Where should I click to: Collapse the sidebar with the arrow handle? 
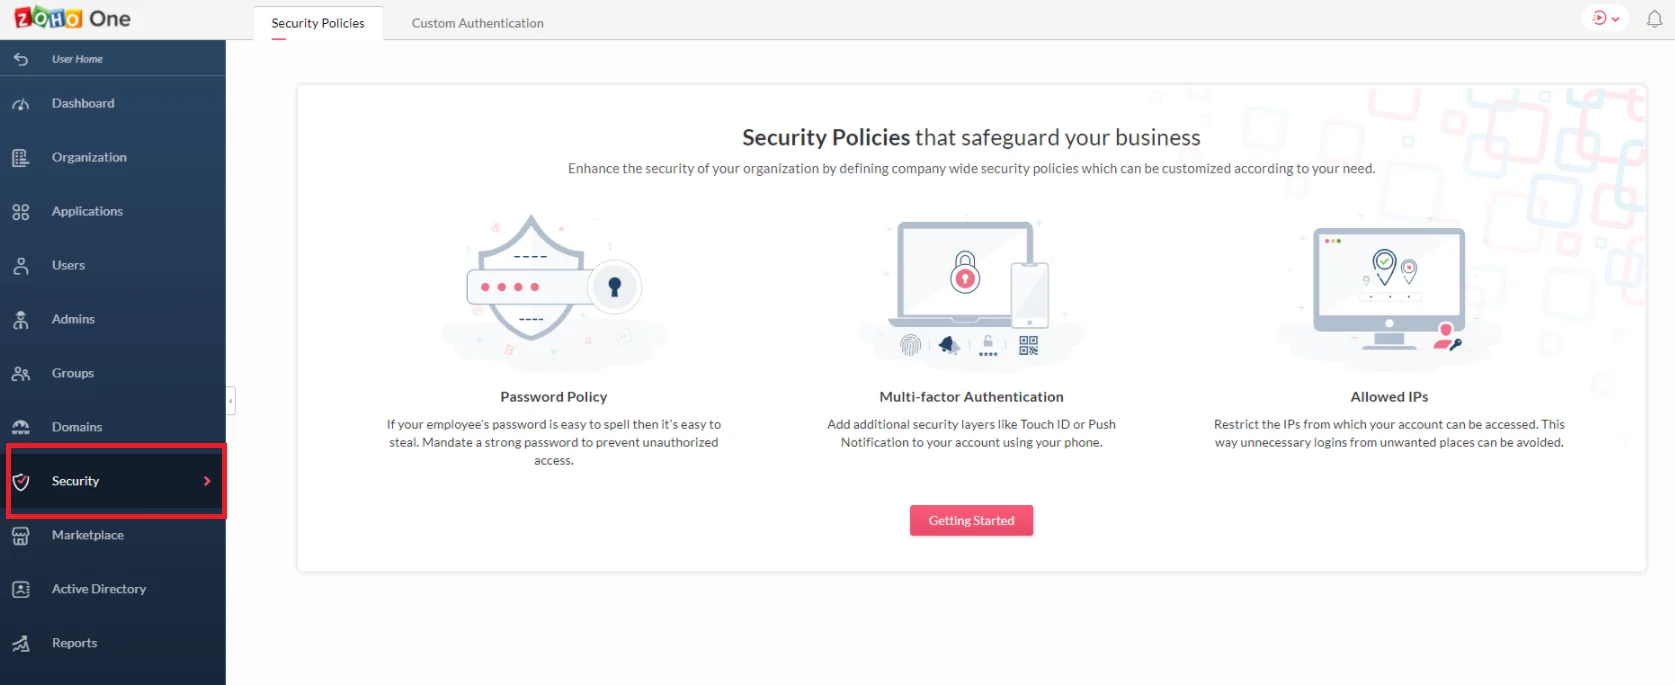(229, 400)
